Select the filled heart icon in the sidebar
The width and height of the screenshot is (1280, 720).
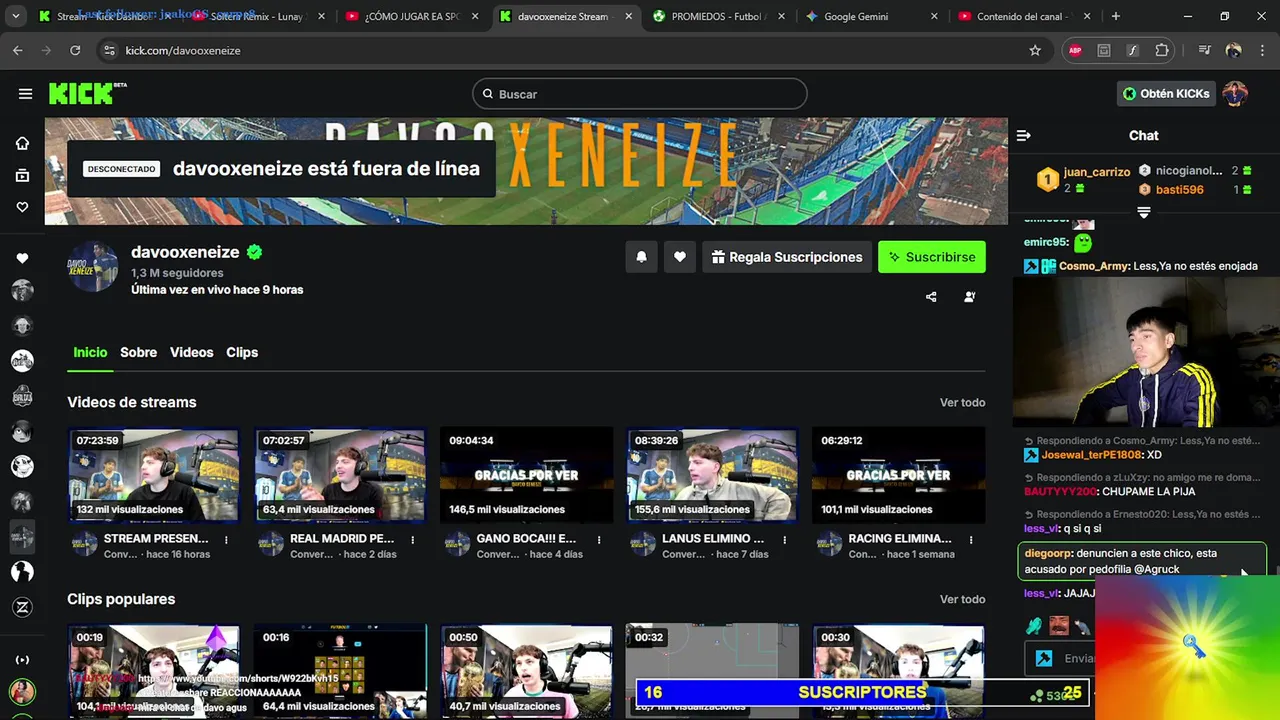click(x=22, y=258)
